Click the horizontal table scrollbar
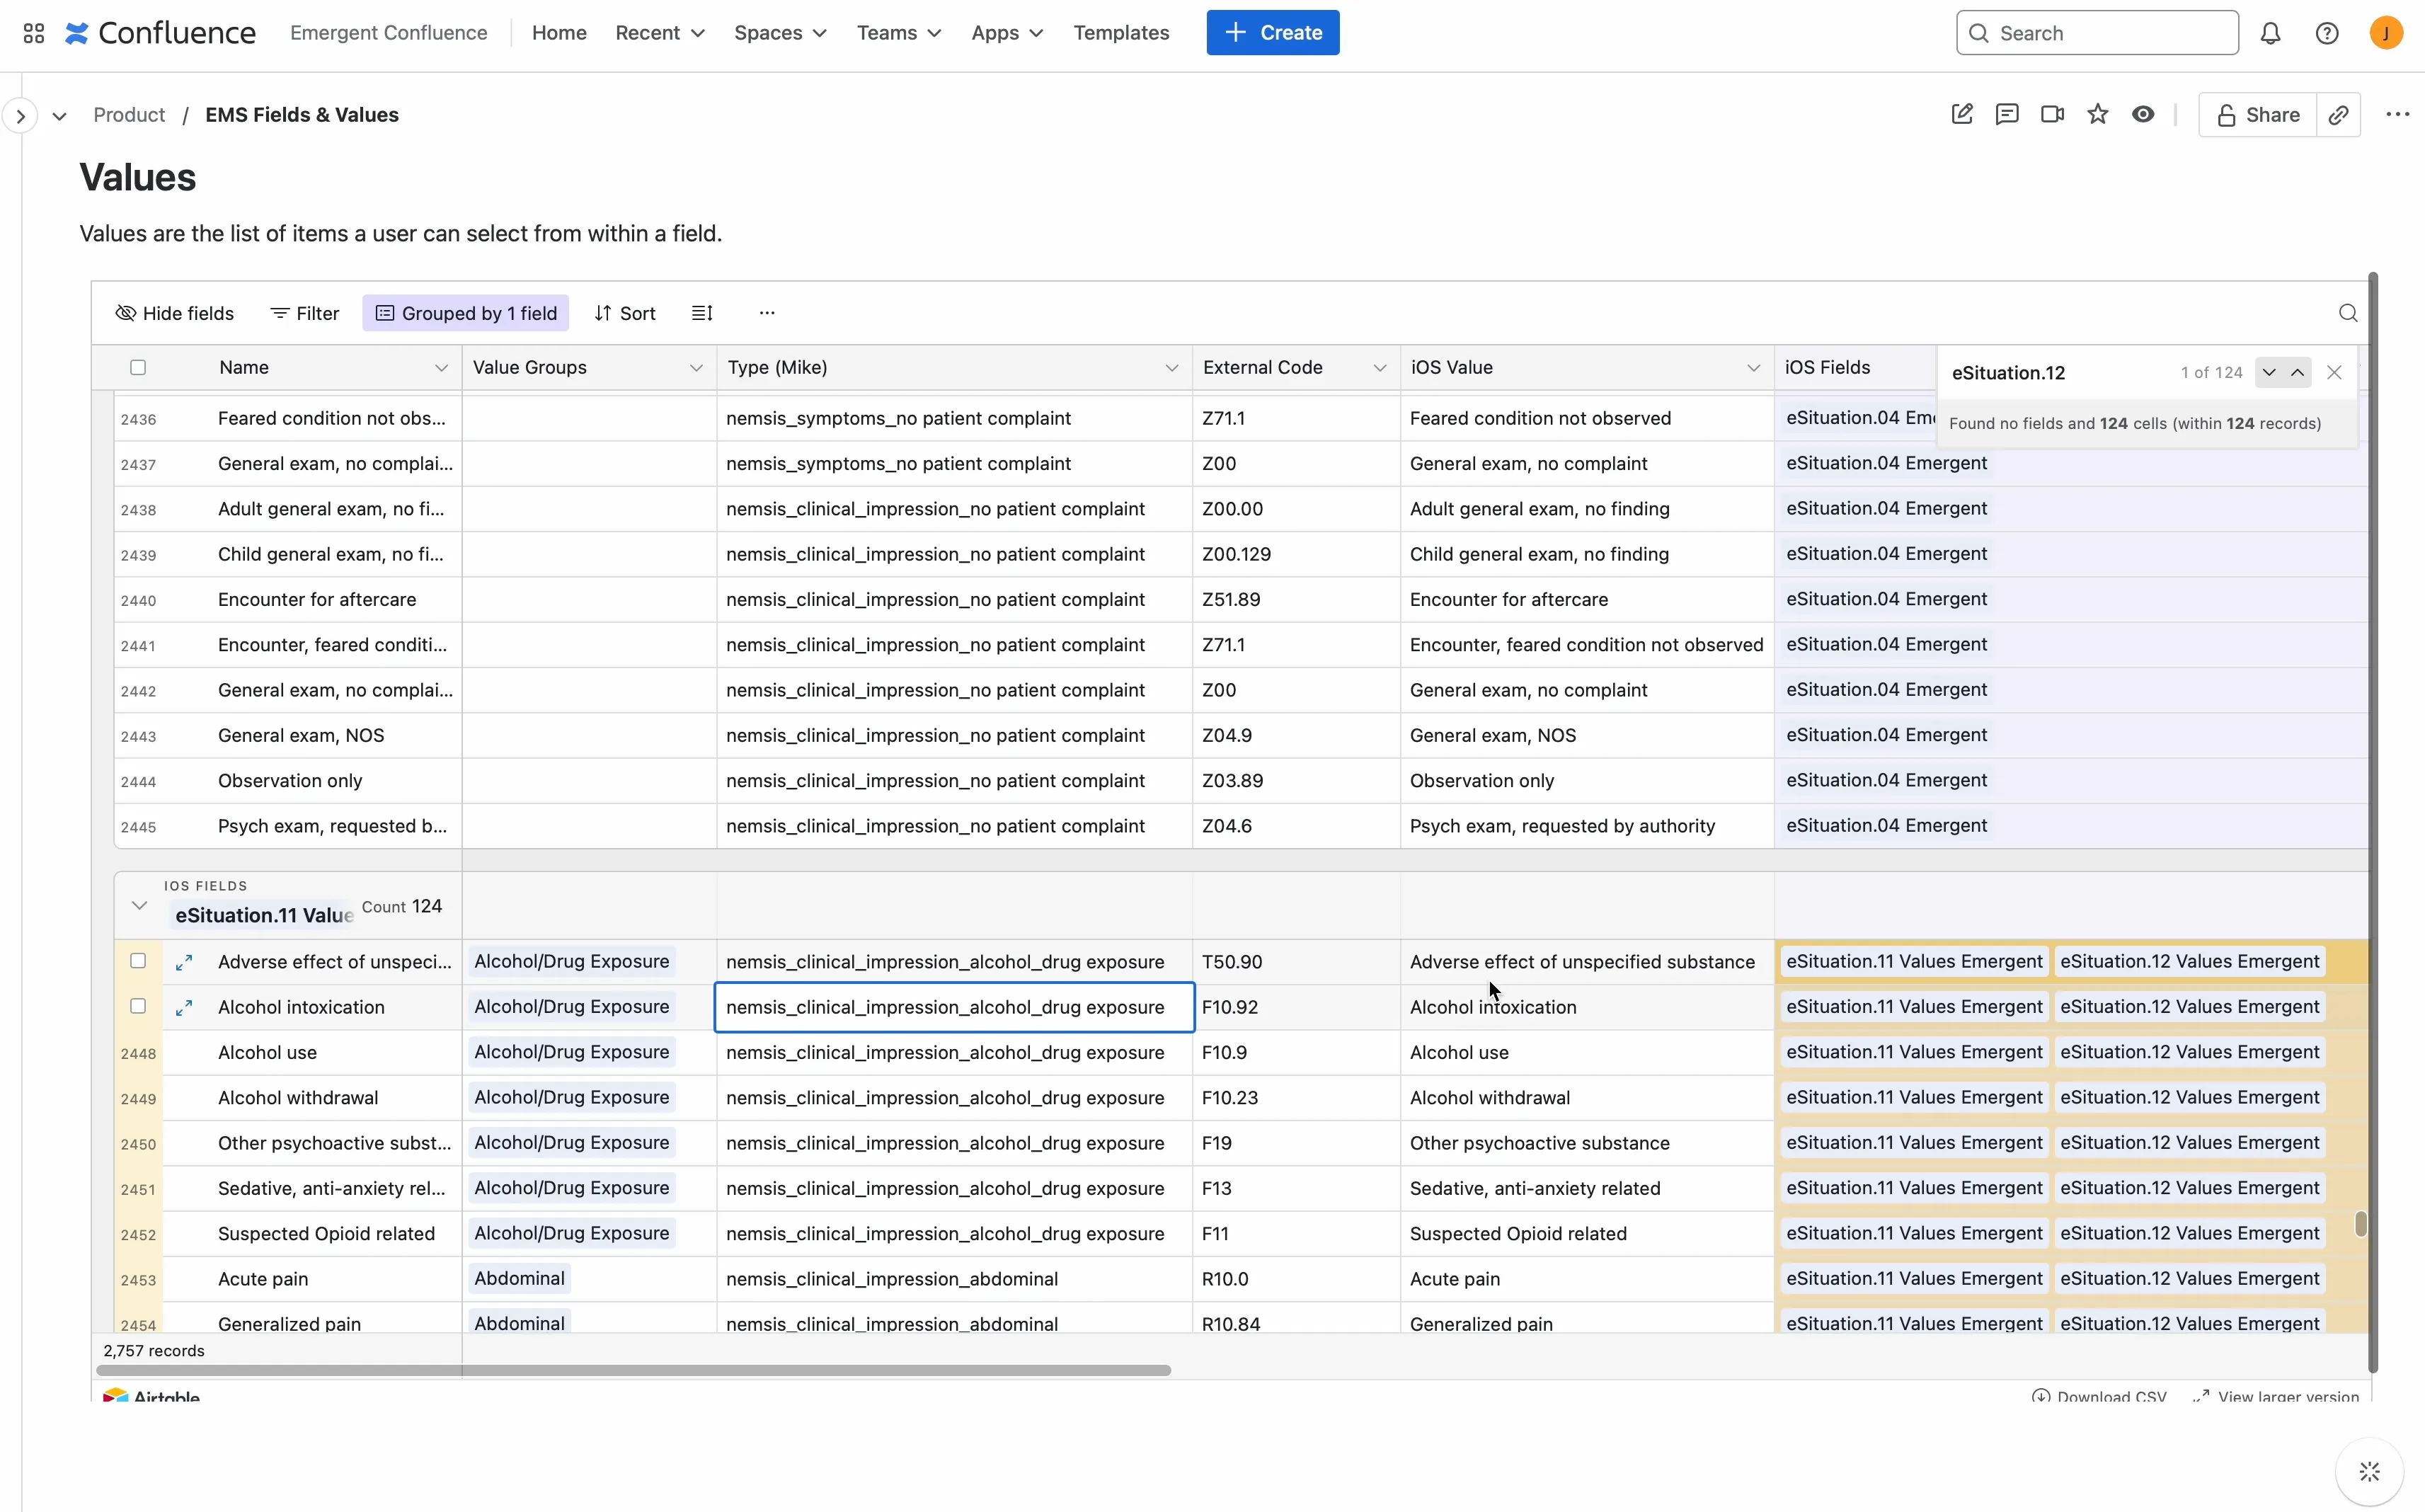 click(x=634, y=1370)
